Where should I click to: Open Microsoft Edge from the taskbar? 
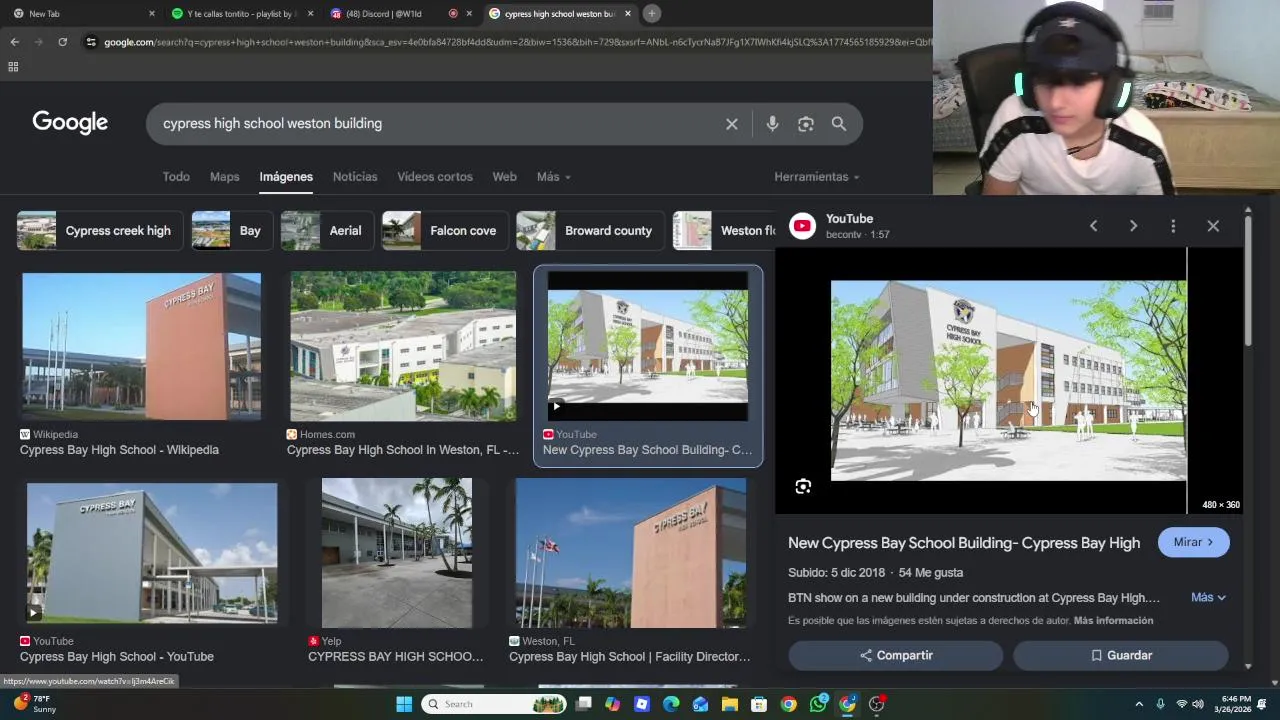[x=671, y=704]
